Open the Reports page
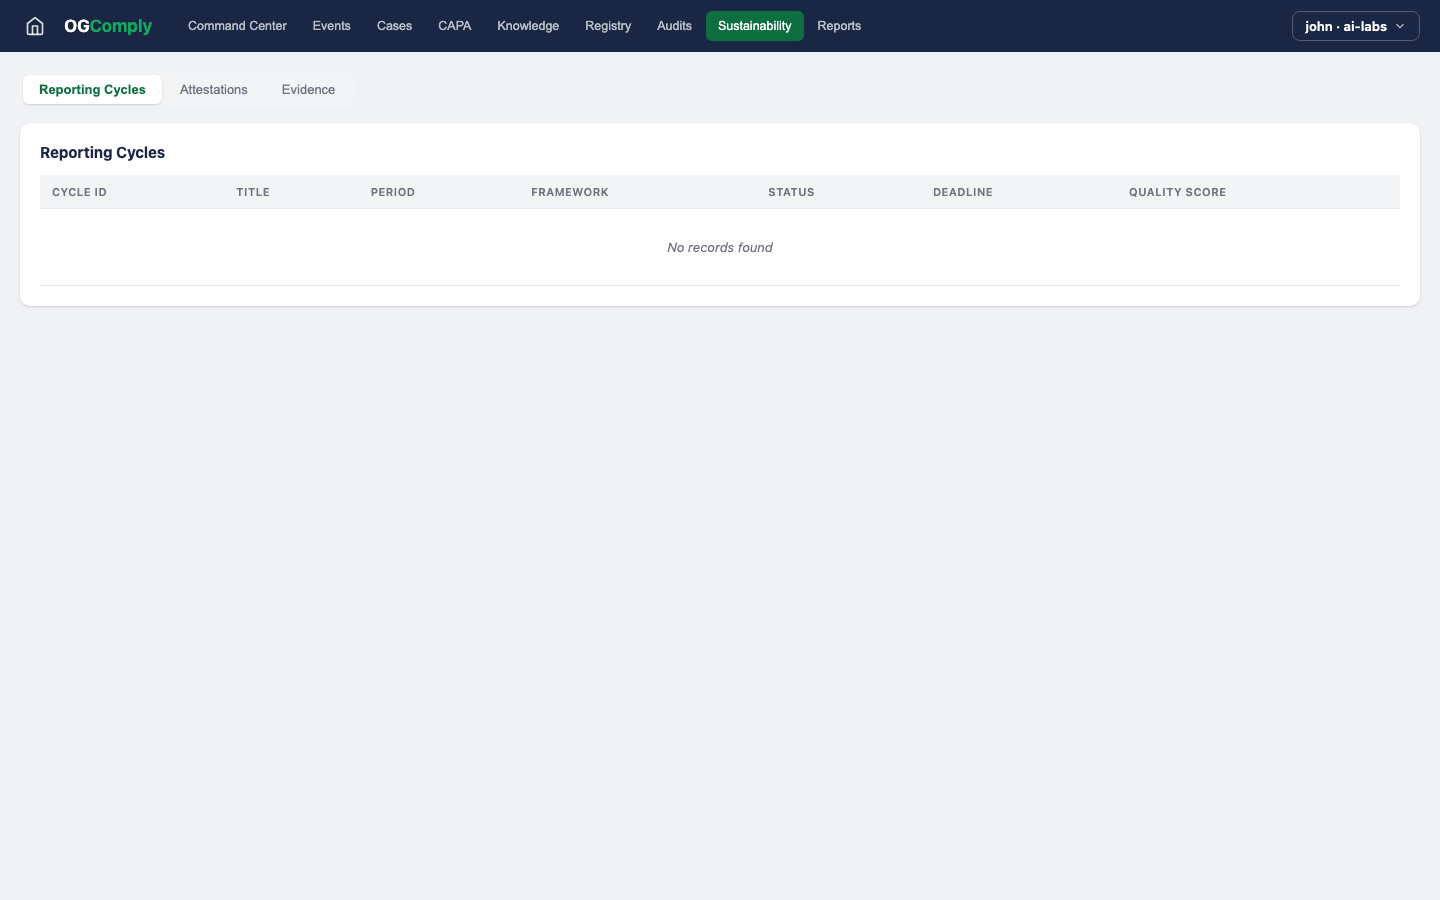This screenshot has width=1440, height=900. pyautogui.click(x=839, y=26)
